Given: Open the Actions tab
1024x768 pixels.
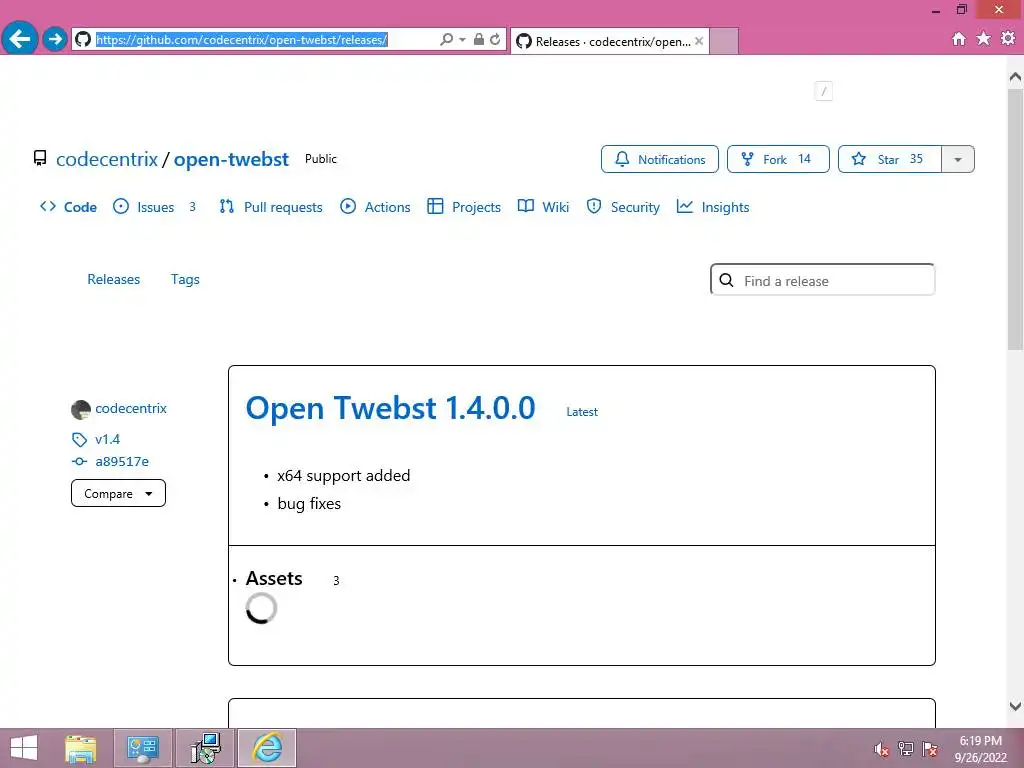Looking at the screenshot, I should (x=376, y=207).
